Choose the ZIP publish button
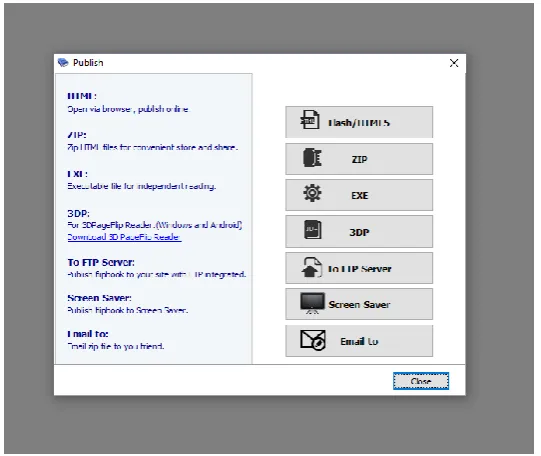 coord(359,159)
